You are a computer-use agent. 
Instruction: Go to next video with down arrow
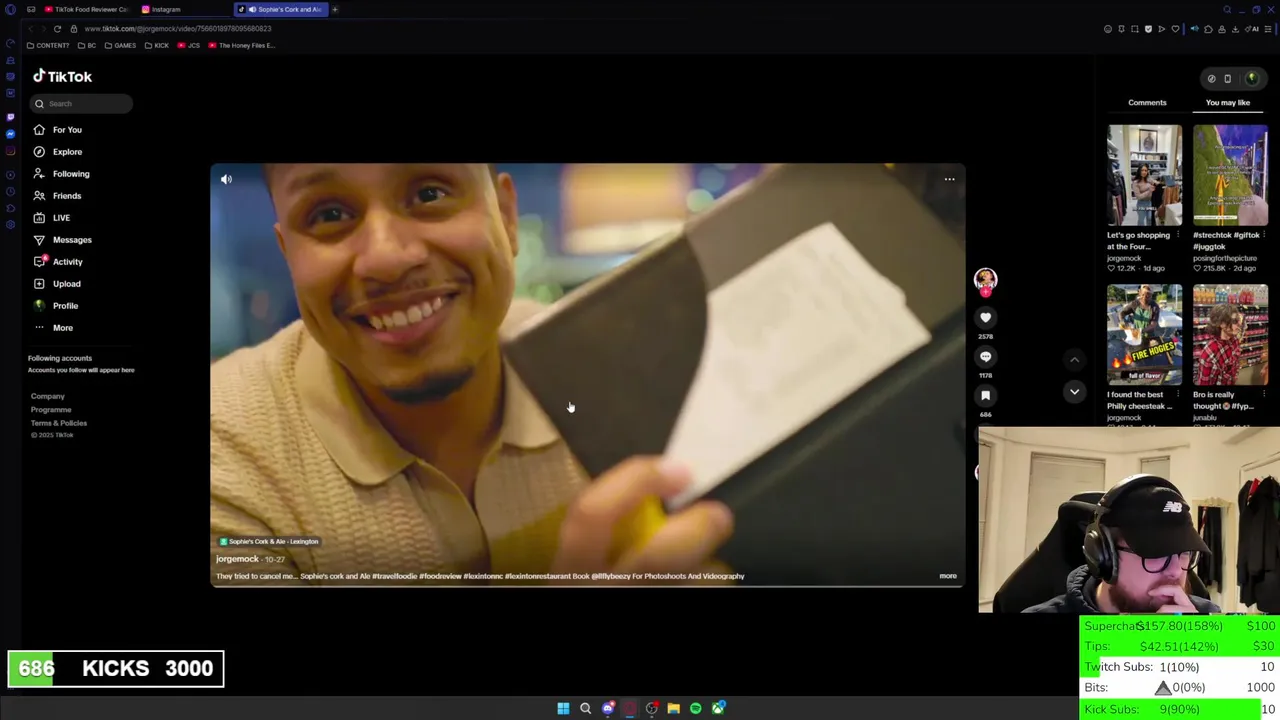(x=1074, y=392)
